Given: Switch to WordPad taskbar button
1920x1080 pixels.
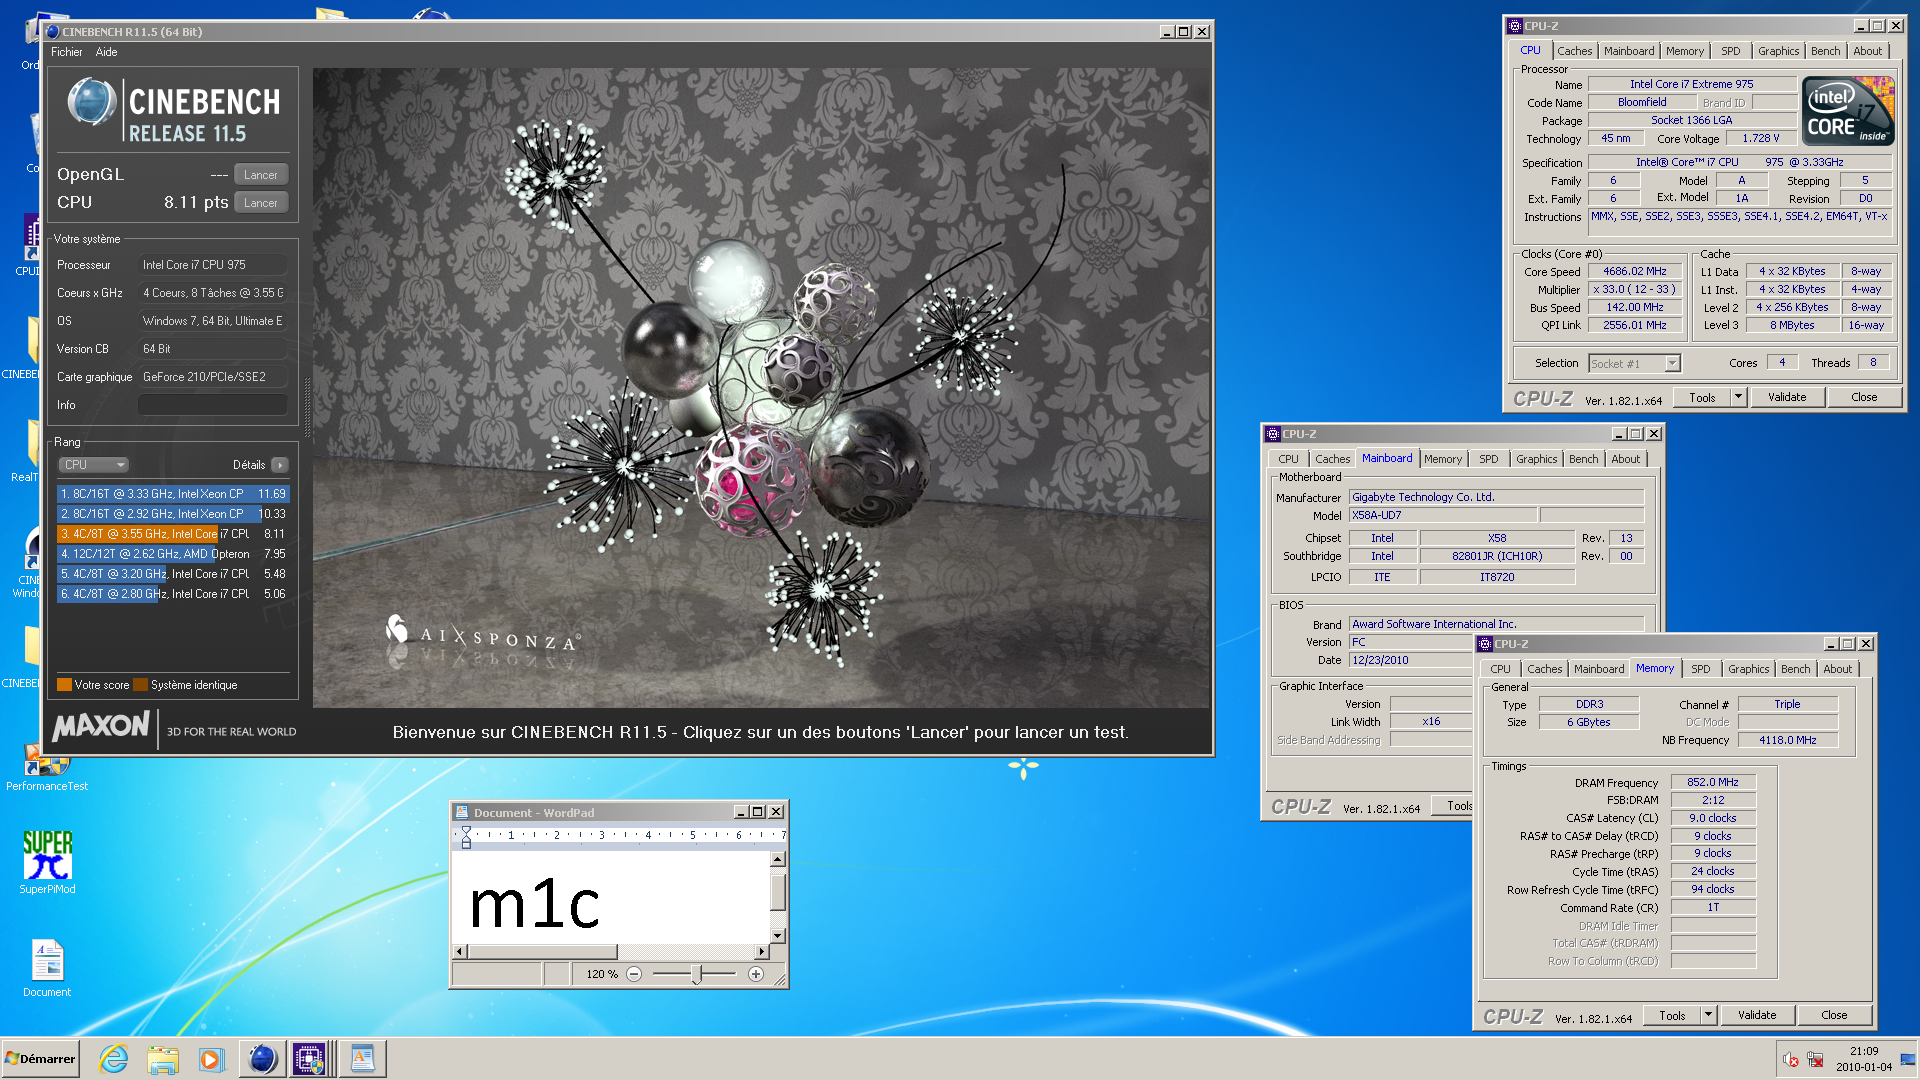Looking at the screenshot, I should tap(362, 1058).
